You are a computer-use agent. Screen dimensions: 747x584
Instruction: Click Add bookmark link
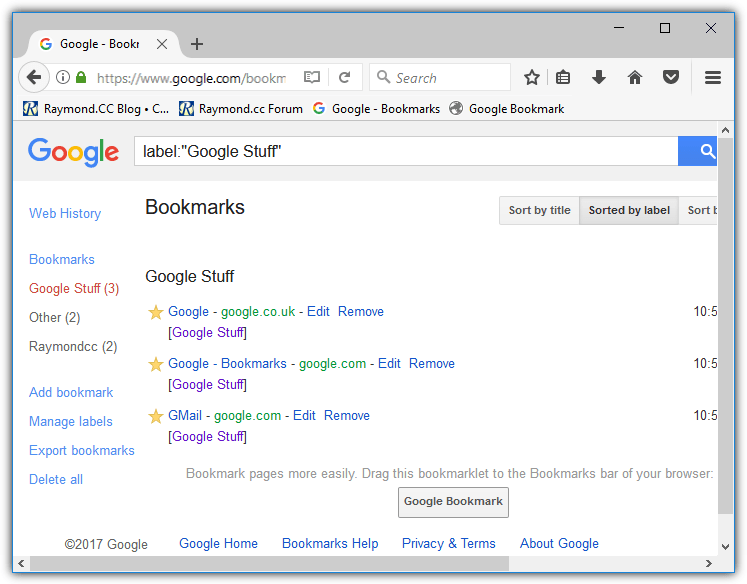point(71,393)
